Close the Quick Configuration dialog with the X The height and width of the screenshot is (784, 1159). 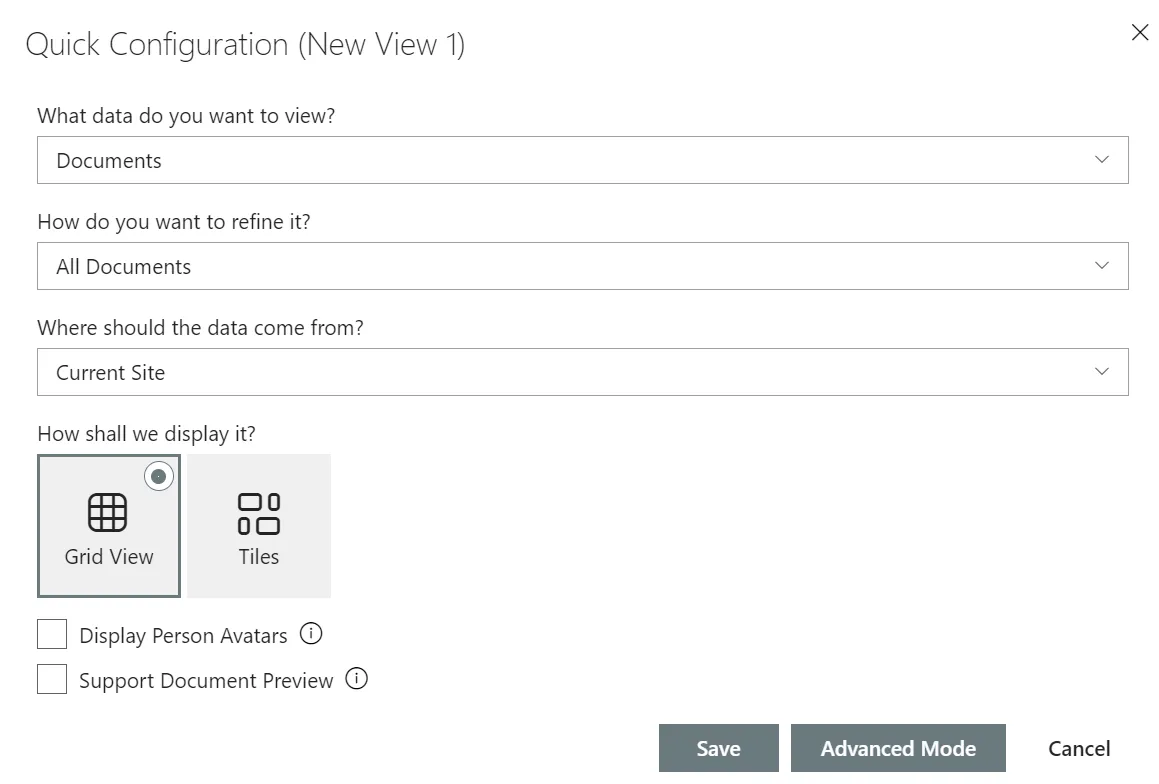1139,32
